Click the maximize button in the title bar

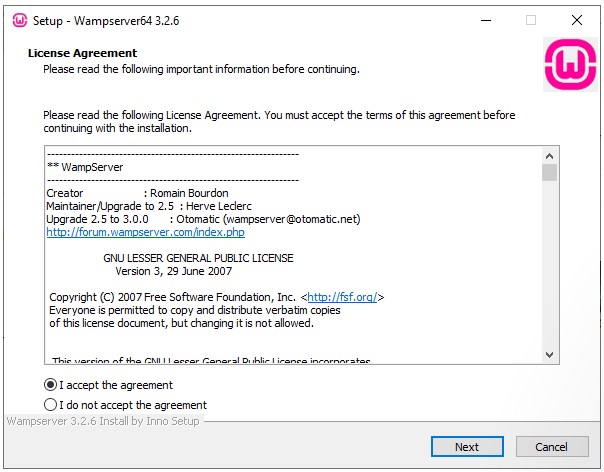pos(531,20)
